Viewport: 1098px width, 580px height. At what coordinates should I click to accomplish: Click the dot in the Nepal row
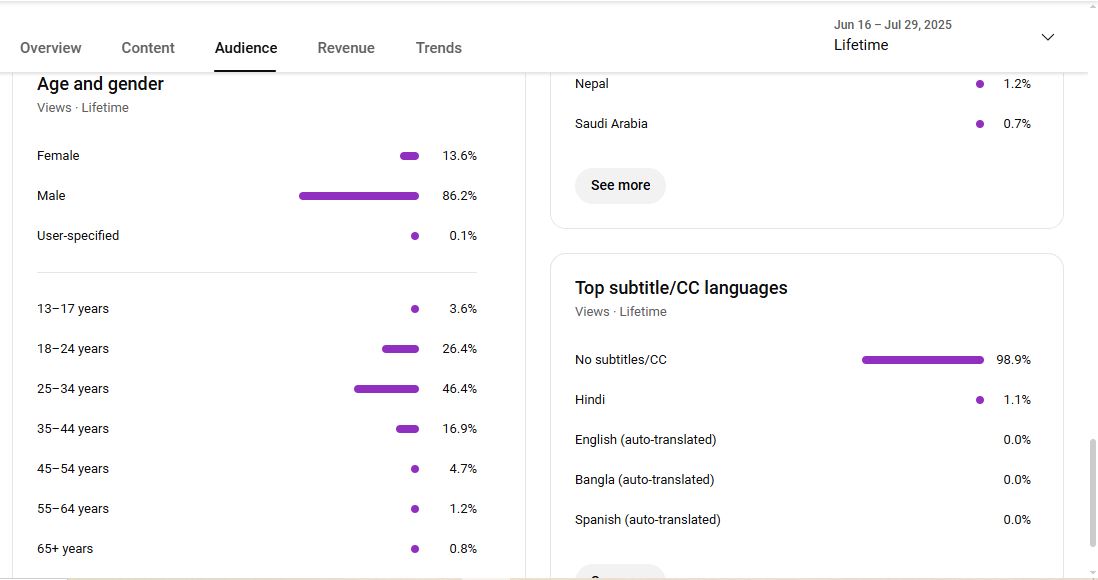tap(979, 84)
